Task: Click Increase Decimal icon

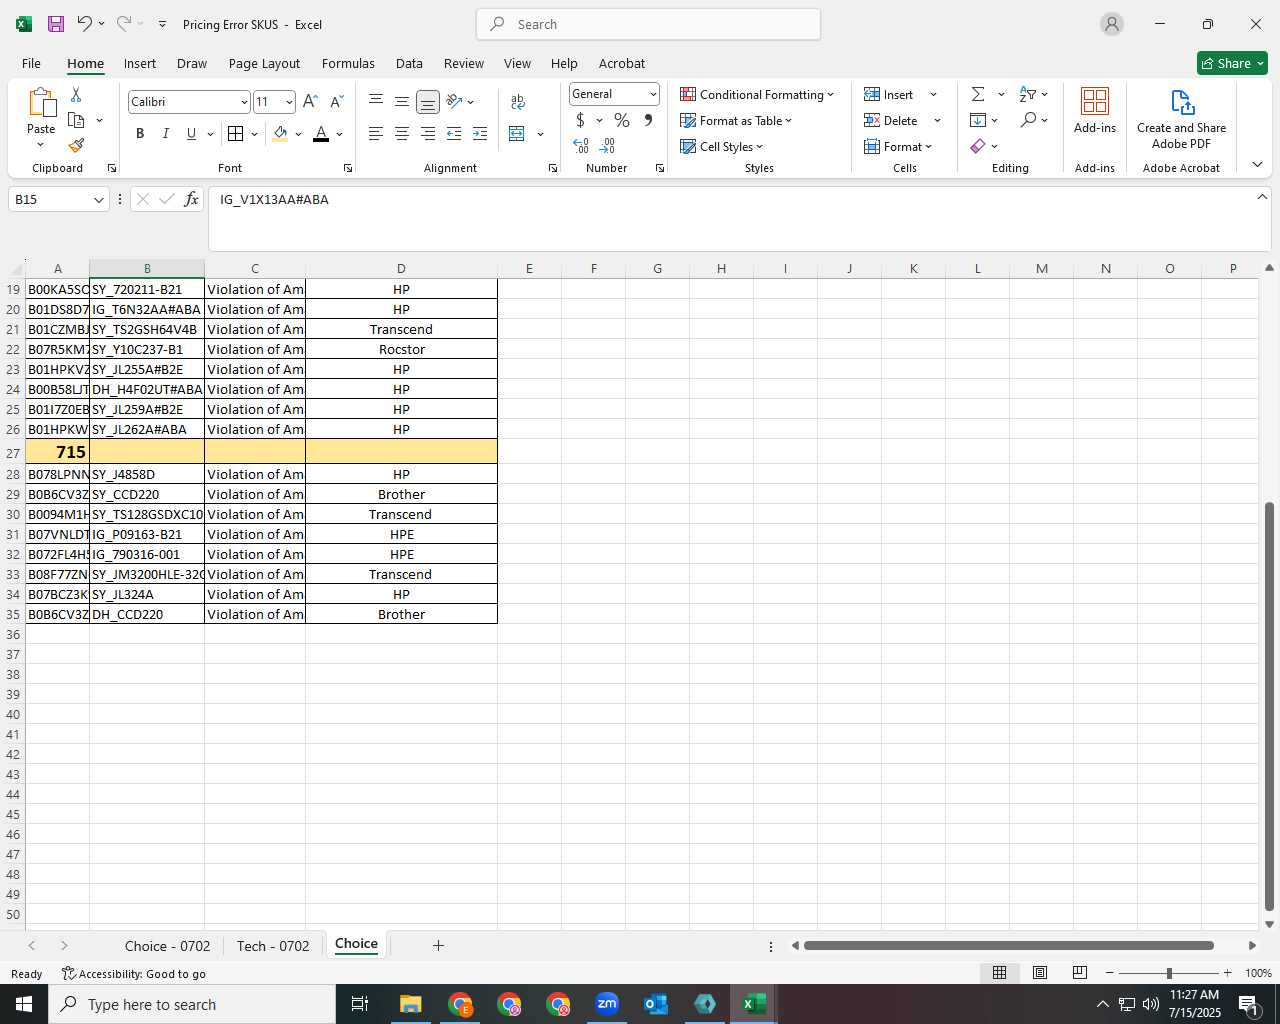Action: (x=581, y=146)
